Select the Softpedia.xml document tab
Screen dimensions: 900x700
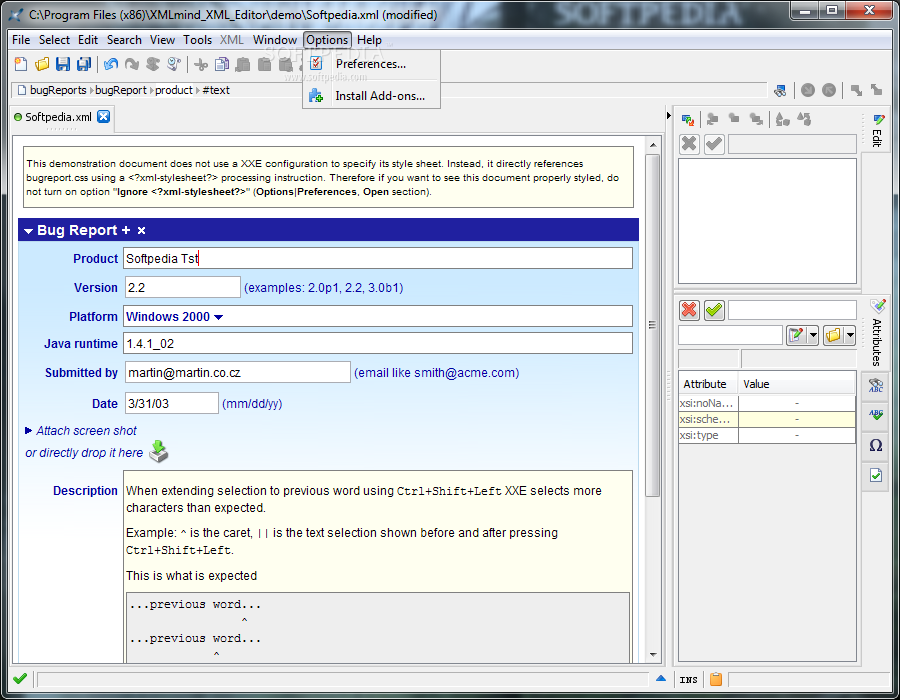tap(58, 117)
